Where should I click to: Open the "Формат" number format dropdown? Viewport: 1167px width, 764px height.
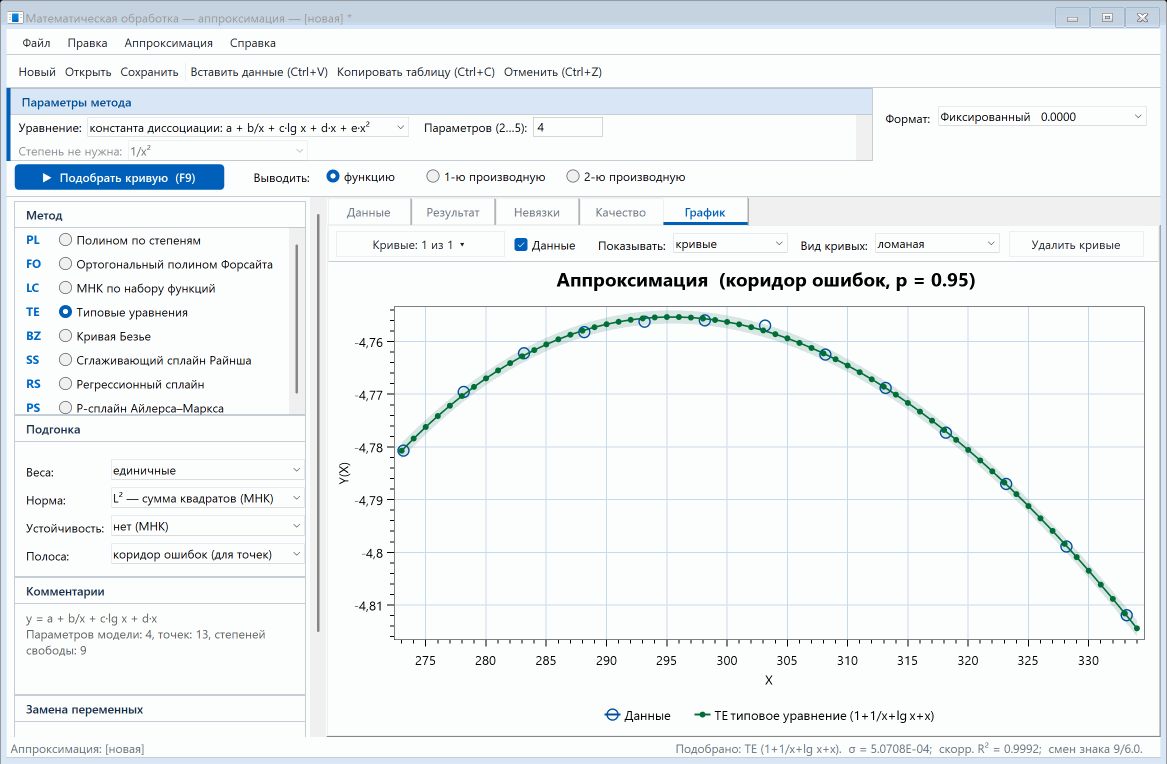click(1041, 117)
